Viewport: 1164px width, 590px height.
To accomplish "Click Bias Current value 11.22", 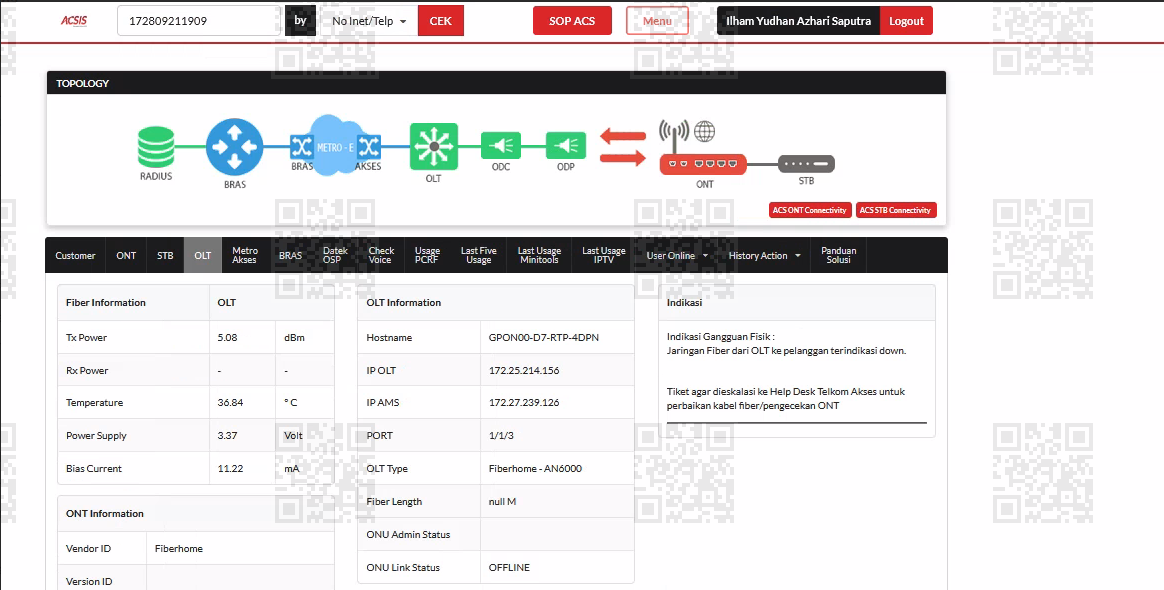I will (229, 468).
